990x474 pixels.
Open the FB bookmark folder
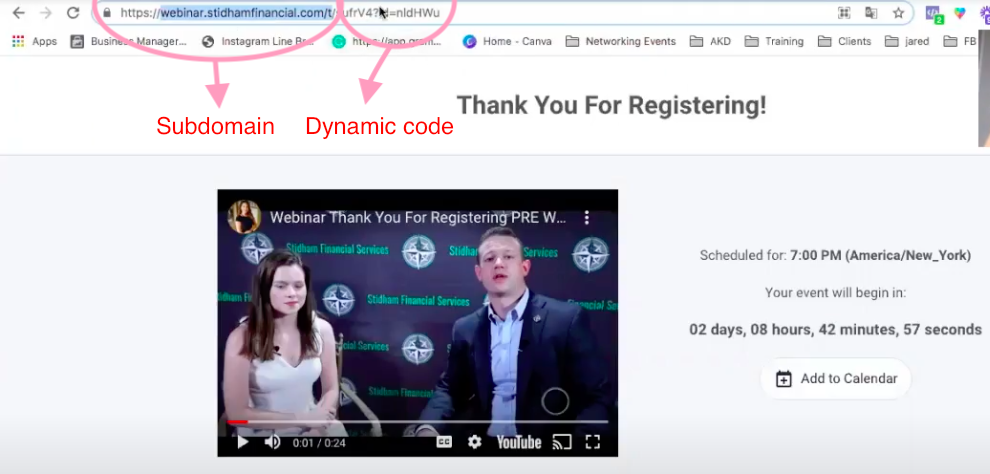pyautogui.click(x=960, y=42)
